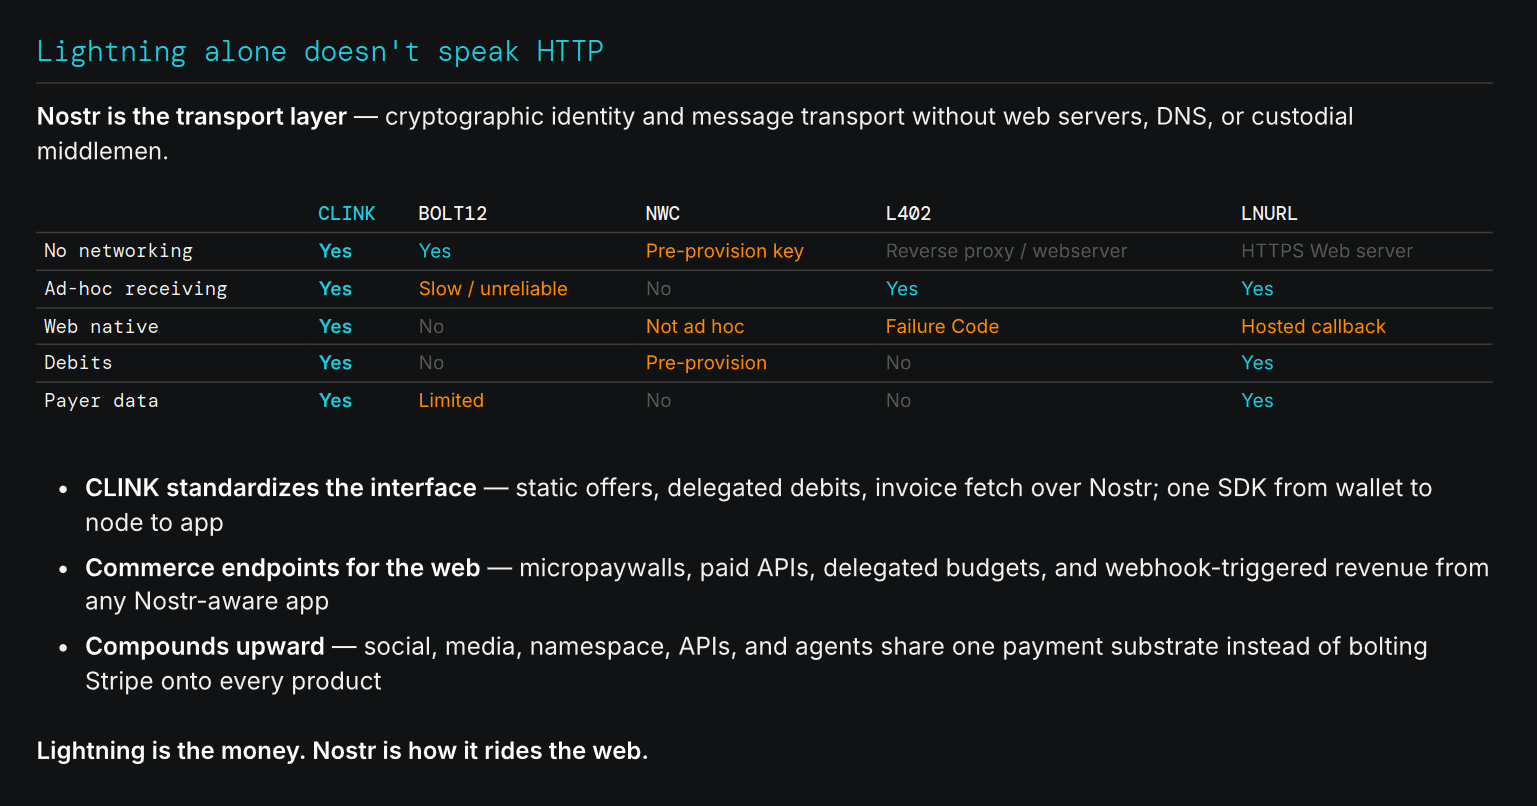
Task: Select the "Ad-hoc receiving" row label
Action: (x=136, y=289)
